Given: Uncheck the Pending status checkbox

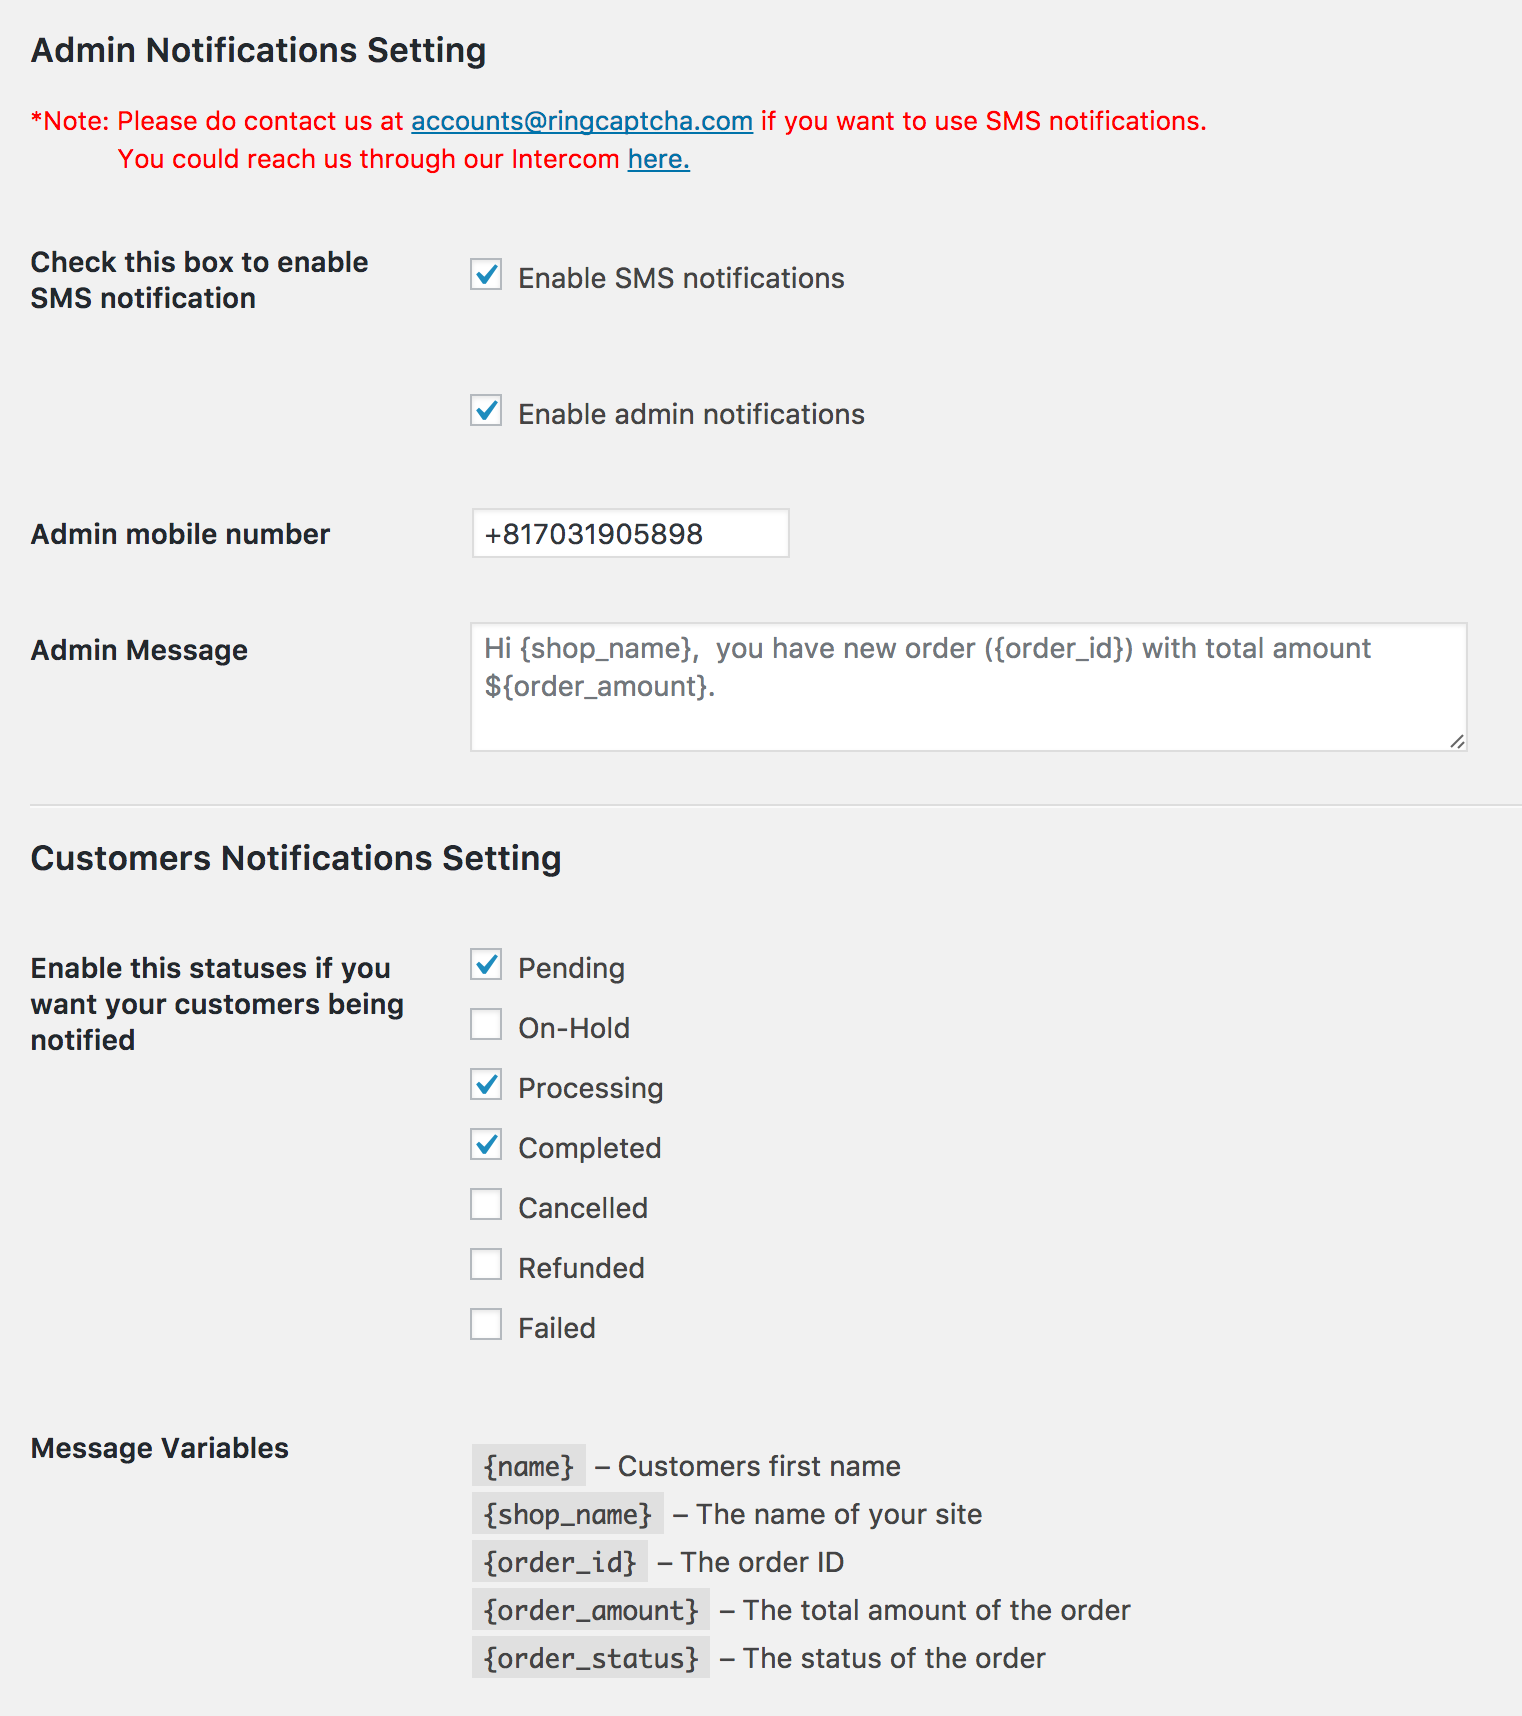Looking at the screenshot, I should [x=486, y=965].
